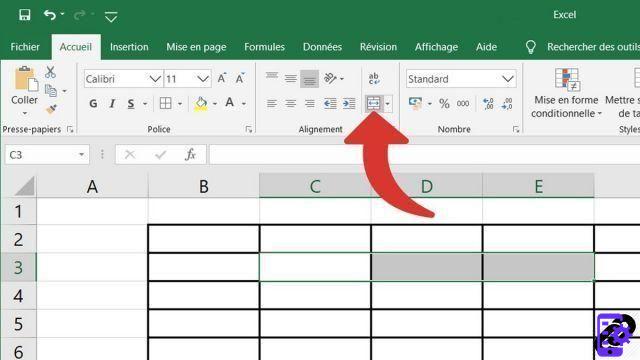This screenshot has height=360, width=640.
Task: Open the Aide tab
Action: [x=487, y=47]
